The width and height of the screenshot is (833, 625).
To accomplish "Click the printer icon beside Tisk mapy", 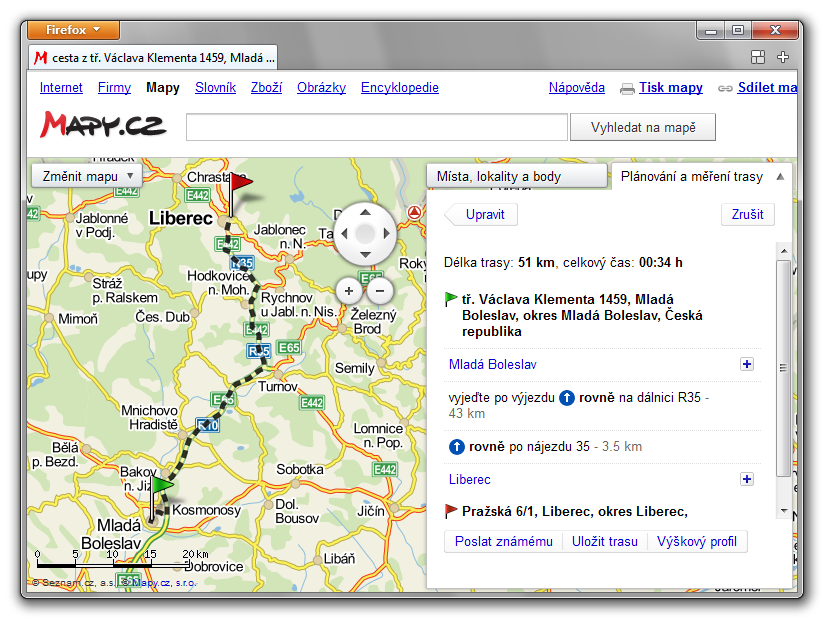I will pos(627,88).
